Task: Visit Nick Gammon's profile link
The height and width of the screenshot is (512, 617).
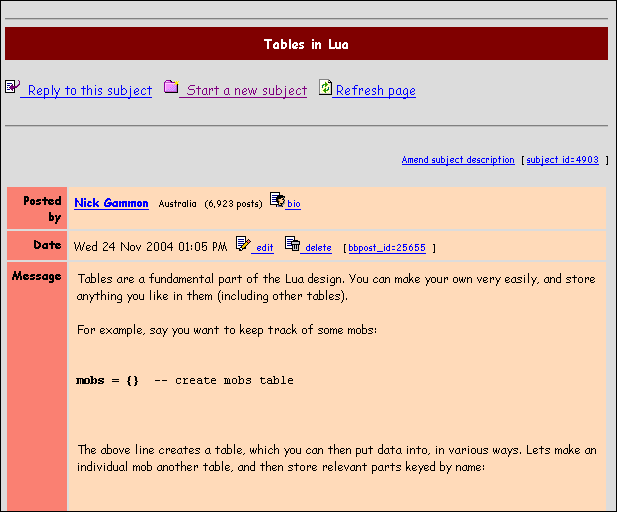Action: (111, 203)
